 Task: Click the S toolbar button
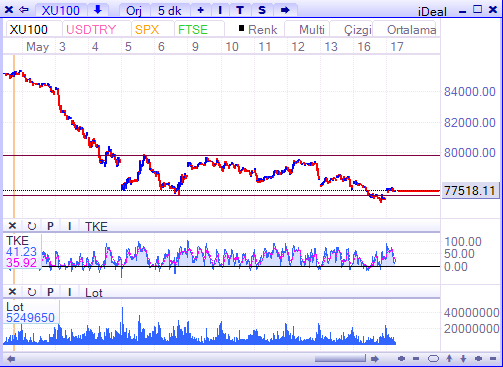point(262,10)
